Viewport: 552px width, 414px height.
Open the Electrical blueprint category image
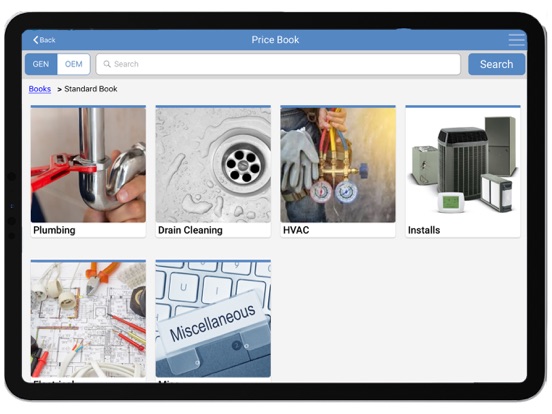tap(88, 320)
